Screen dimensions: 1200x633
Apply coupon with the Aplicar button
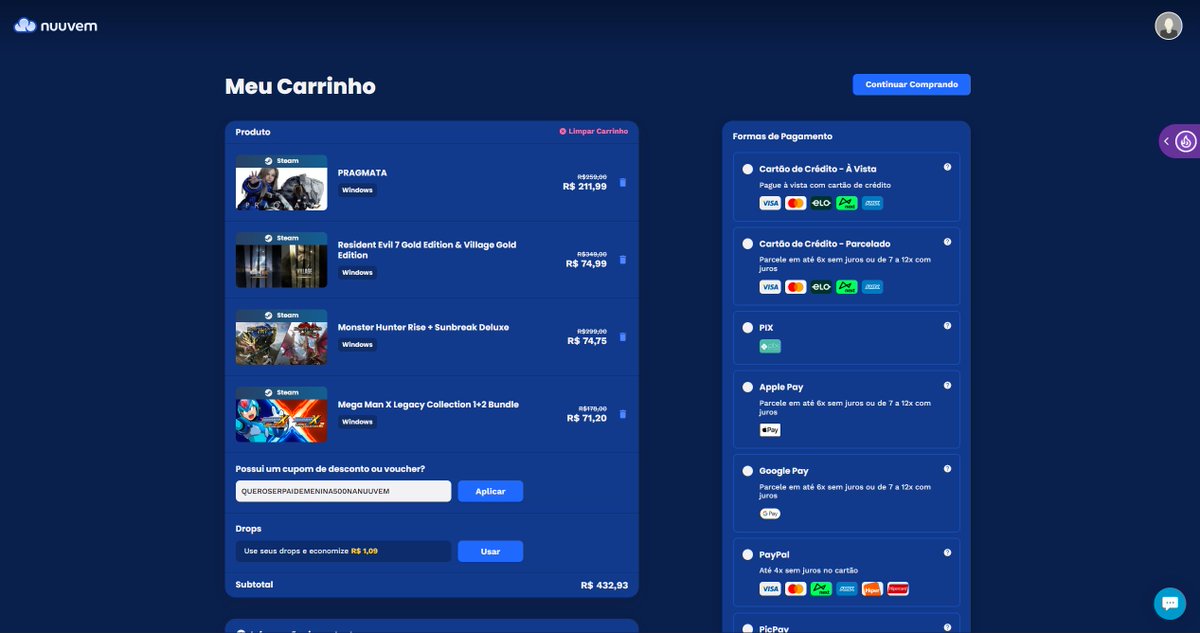(490, 491)
